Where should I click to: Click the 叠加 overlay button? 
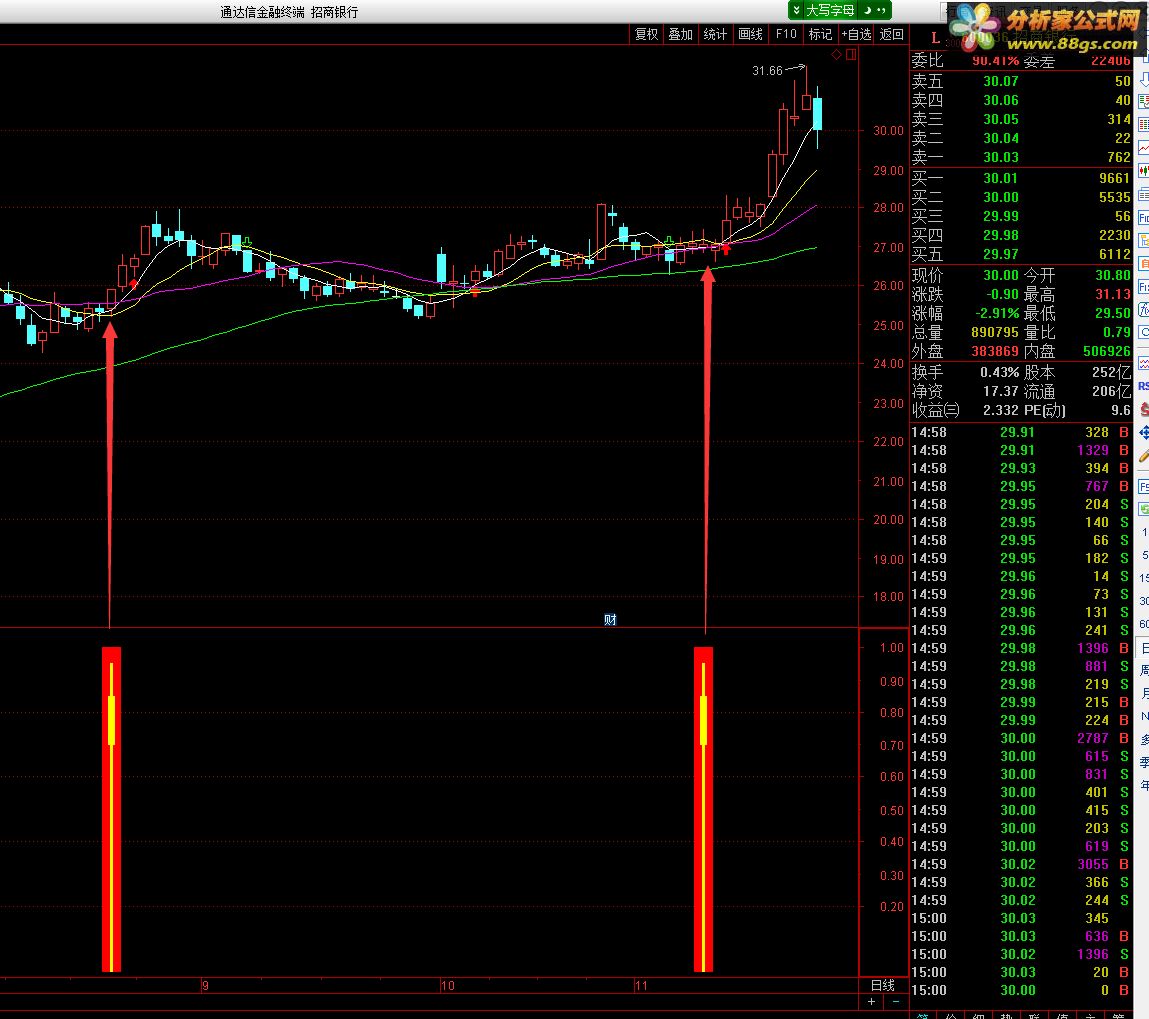pyautogui.click(x=681, y=34)
